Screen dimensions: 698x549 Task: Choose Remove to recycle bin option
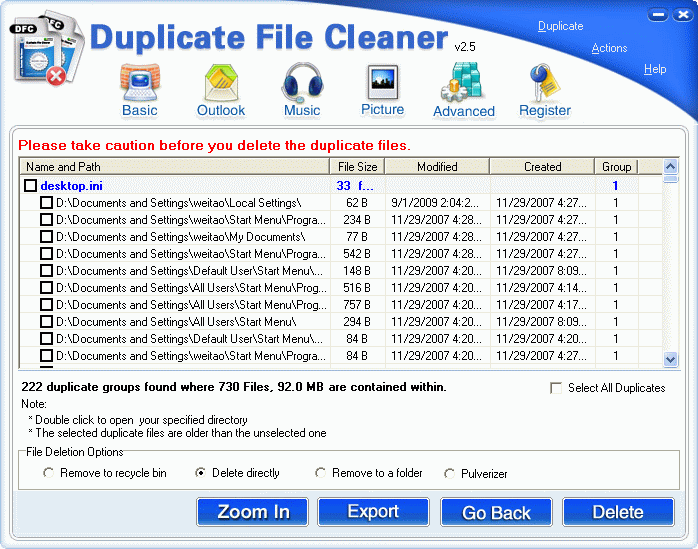coord(48,473)
